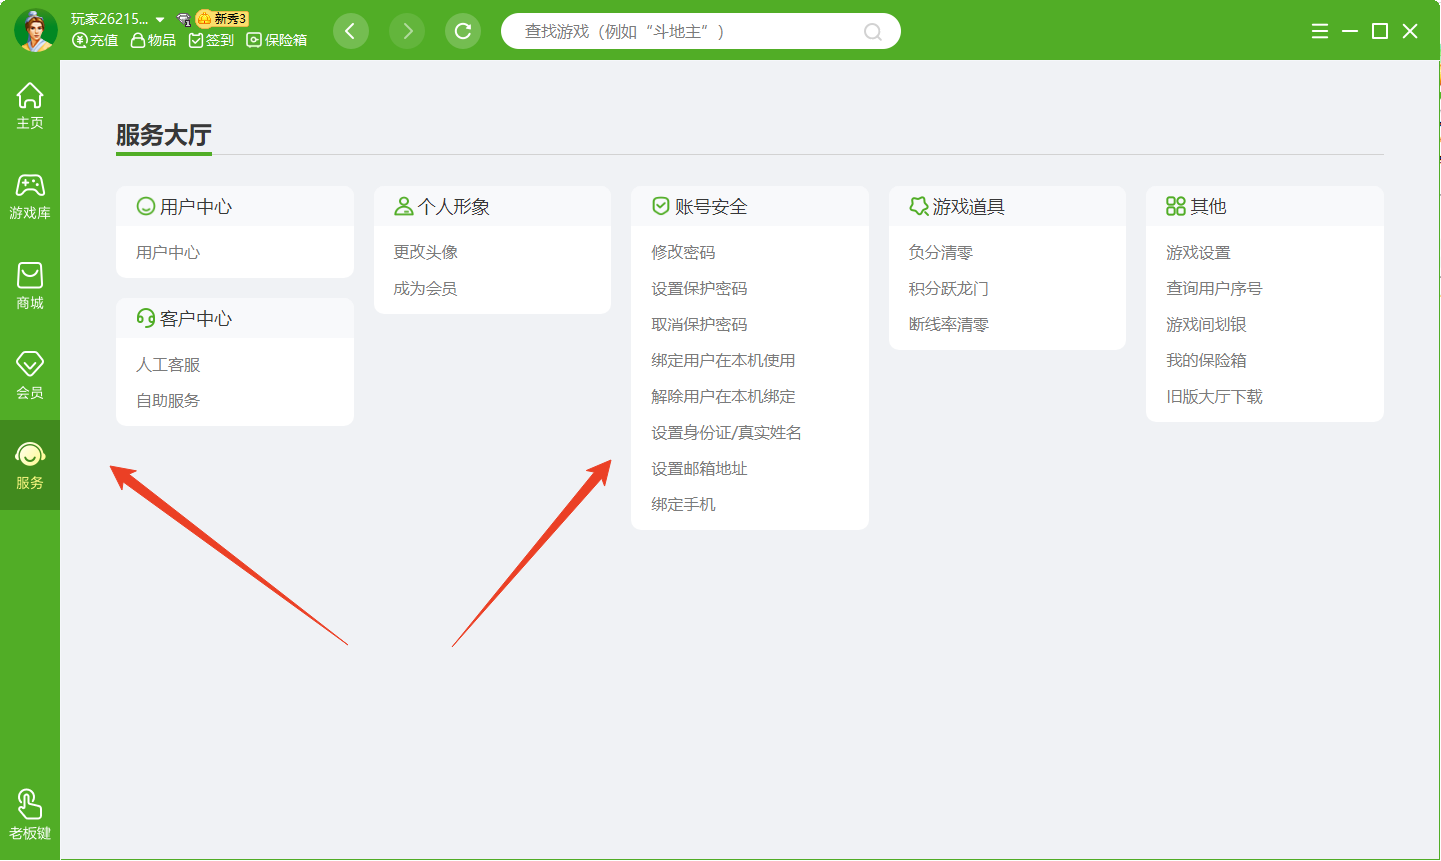Image resolution: width=1441 pixels, height=861 pixels.
Task: Open the 游戏库 game library icon
Action: [x=30, y=195]
